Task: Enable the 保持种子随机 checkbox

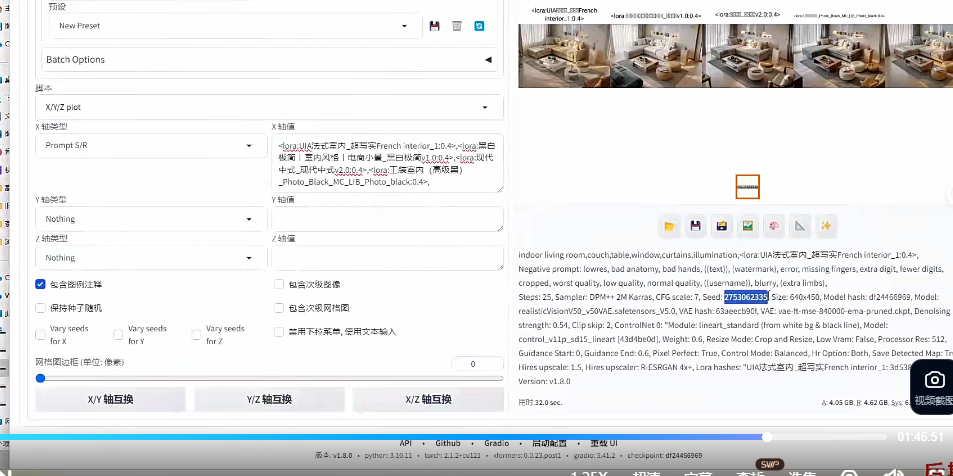Action: click(41, 308)
